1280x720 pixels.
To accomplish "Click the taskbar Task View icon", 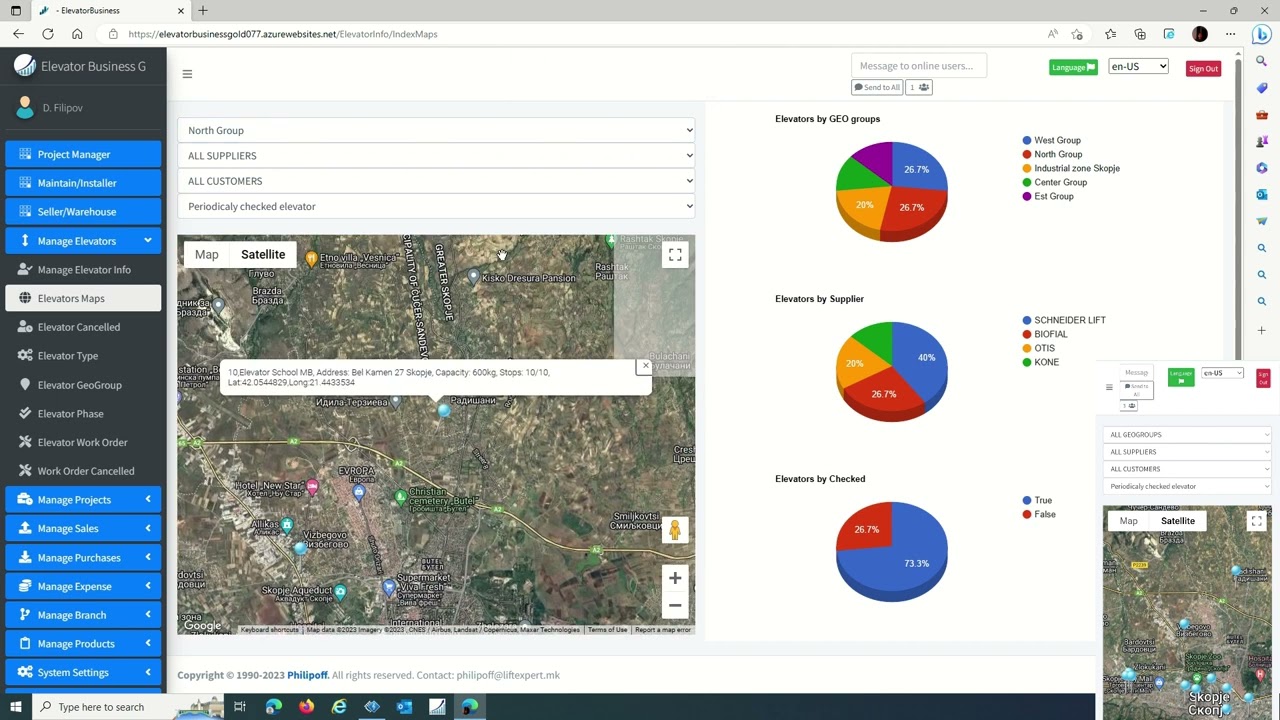I will (240, 707).
